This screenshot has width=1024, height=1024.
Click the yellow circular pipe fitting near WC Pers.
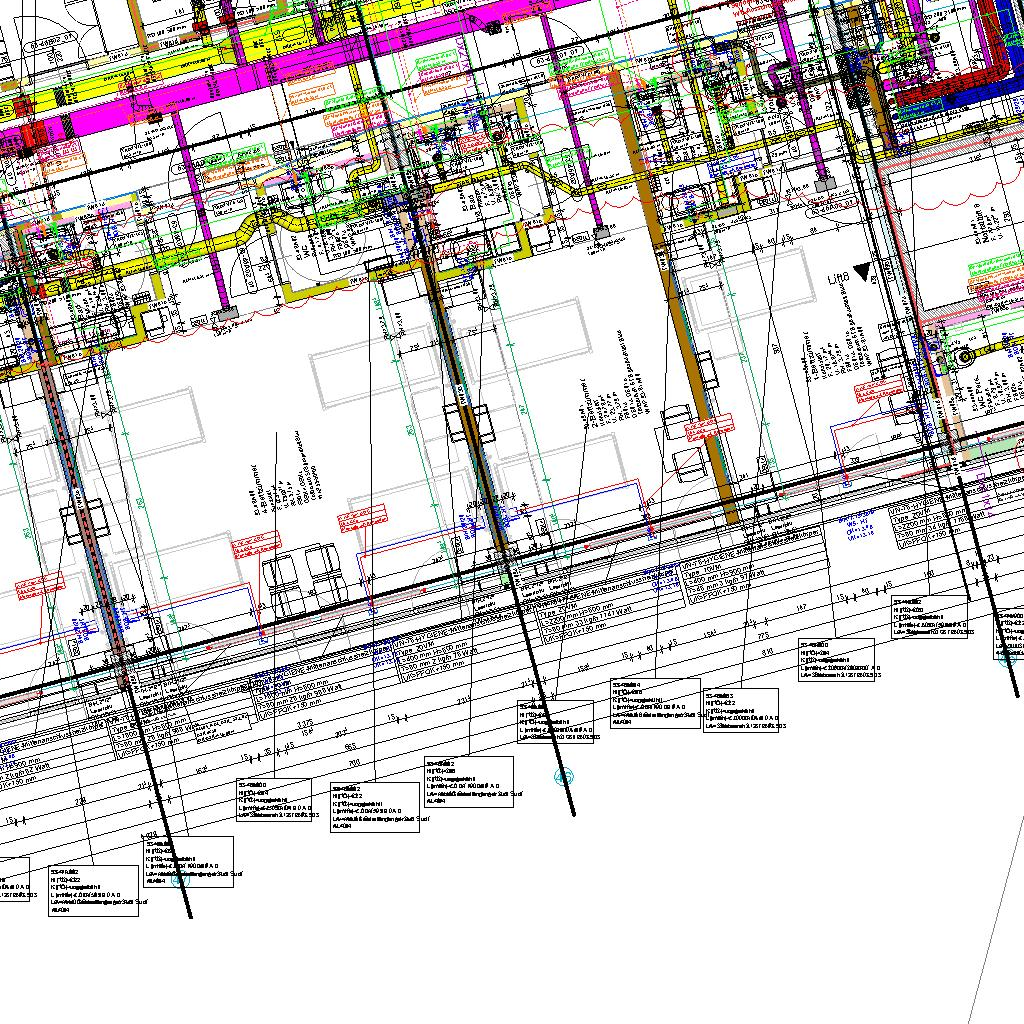965,356
